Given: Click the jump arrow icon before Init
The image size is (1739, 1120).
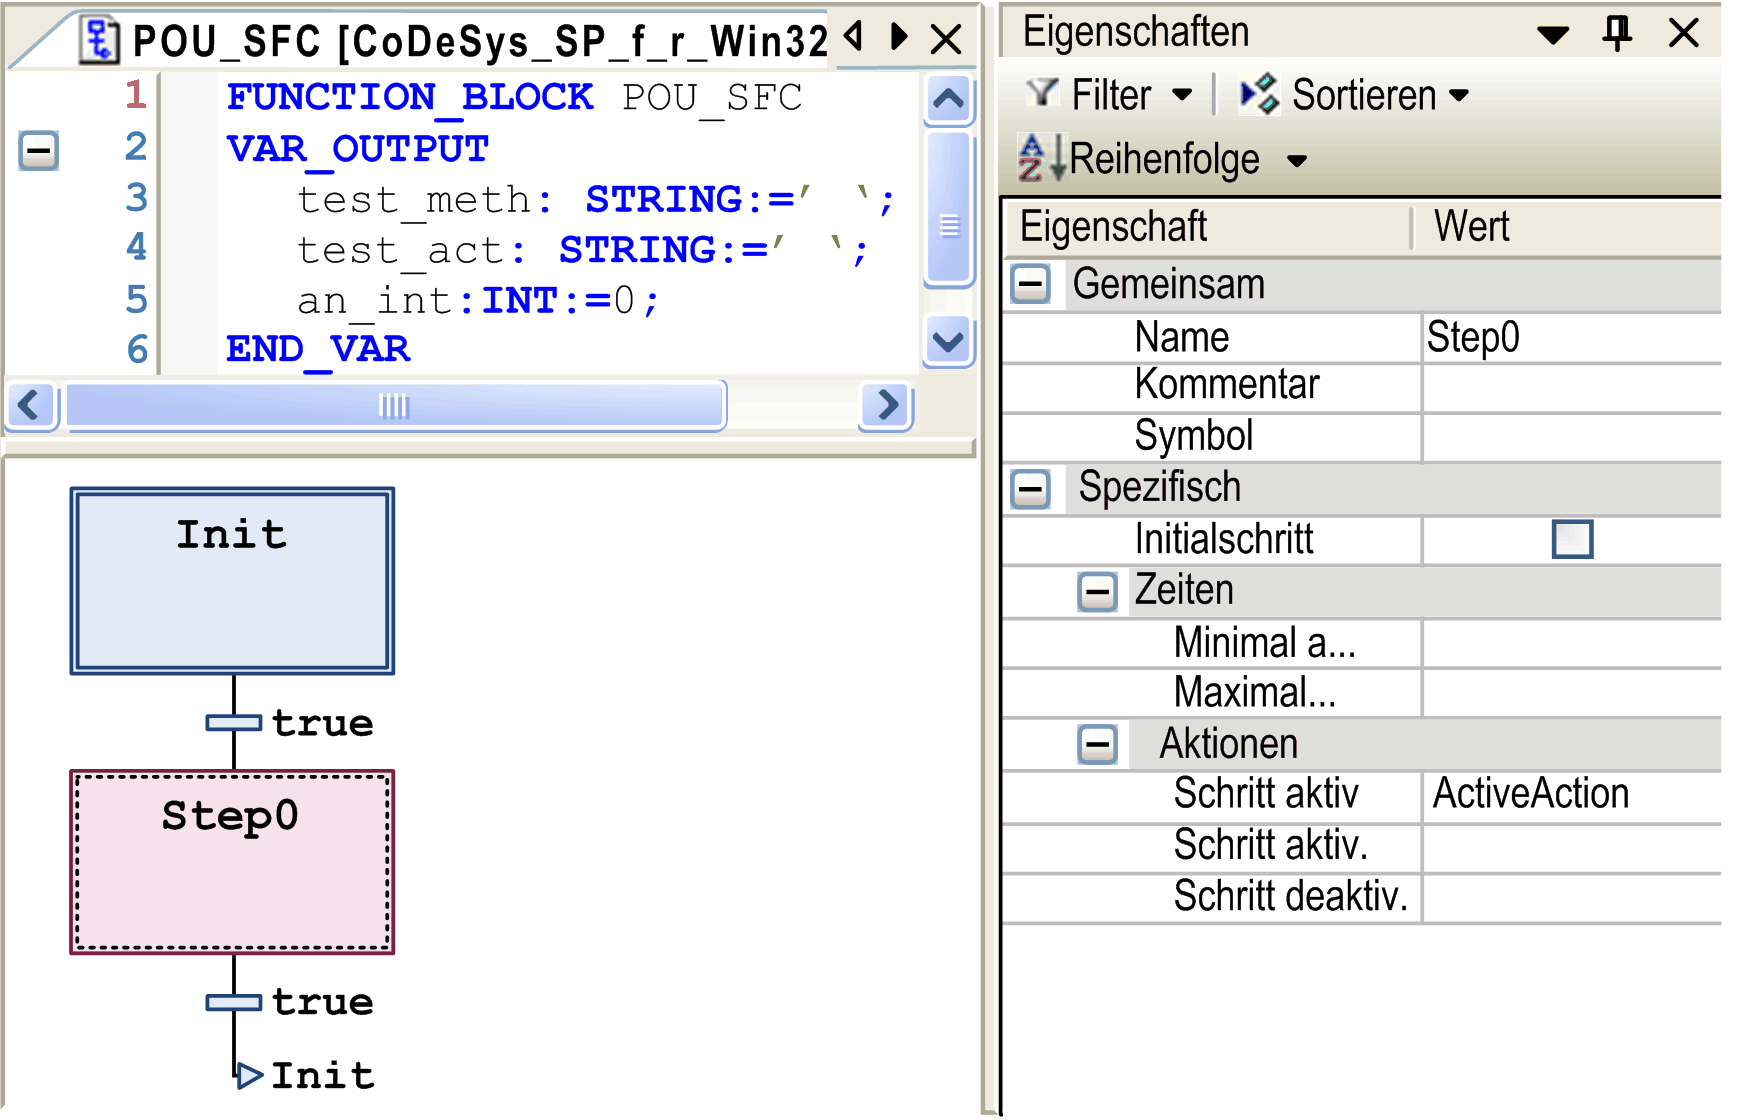Looking at the screenshot, I should pos(248,1075).
